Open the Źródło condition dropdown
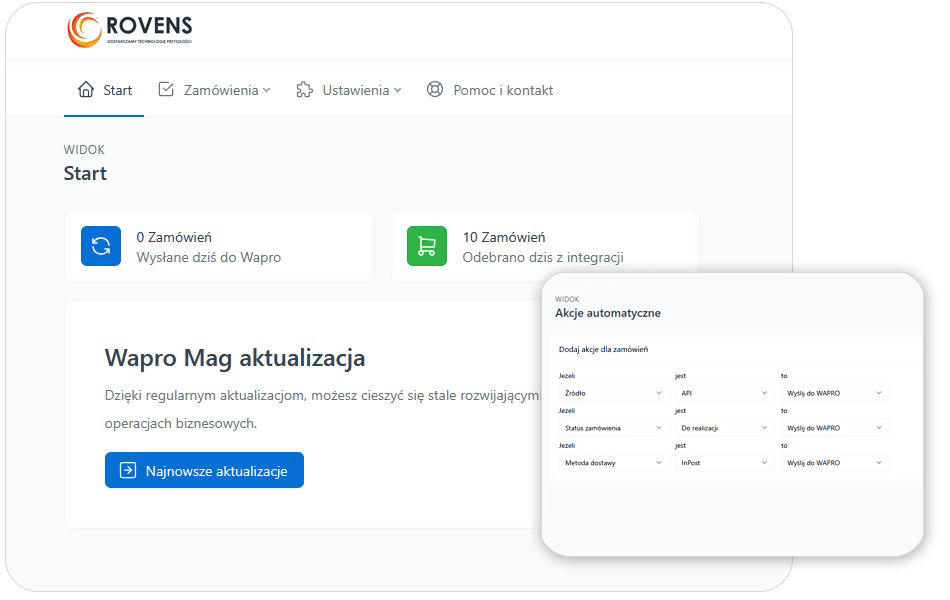950x600 pixels. click(613, 393)
